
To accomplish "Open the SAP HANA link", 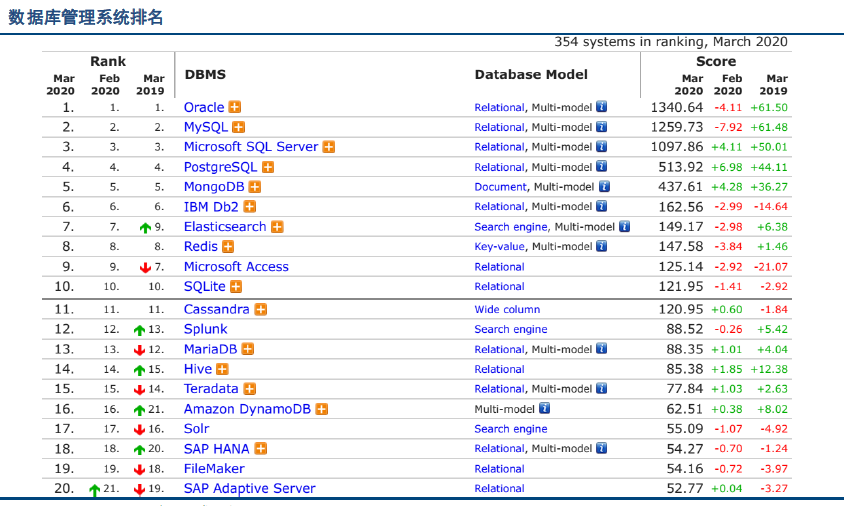I will point(217,449).
